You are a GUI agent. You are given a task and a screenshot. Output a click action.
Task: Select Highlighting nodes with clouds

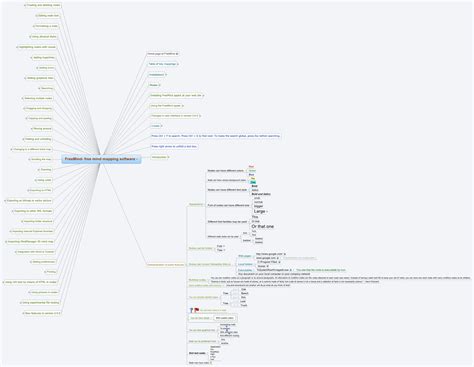click(x=38, y=47)
